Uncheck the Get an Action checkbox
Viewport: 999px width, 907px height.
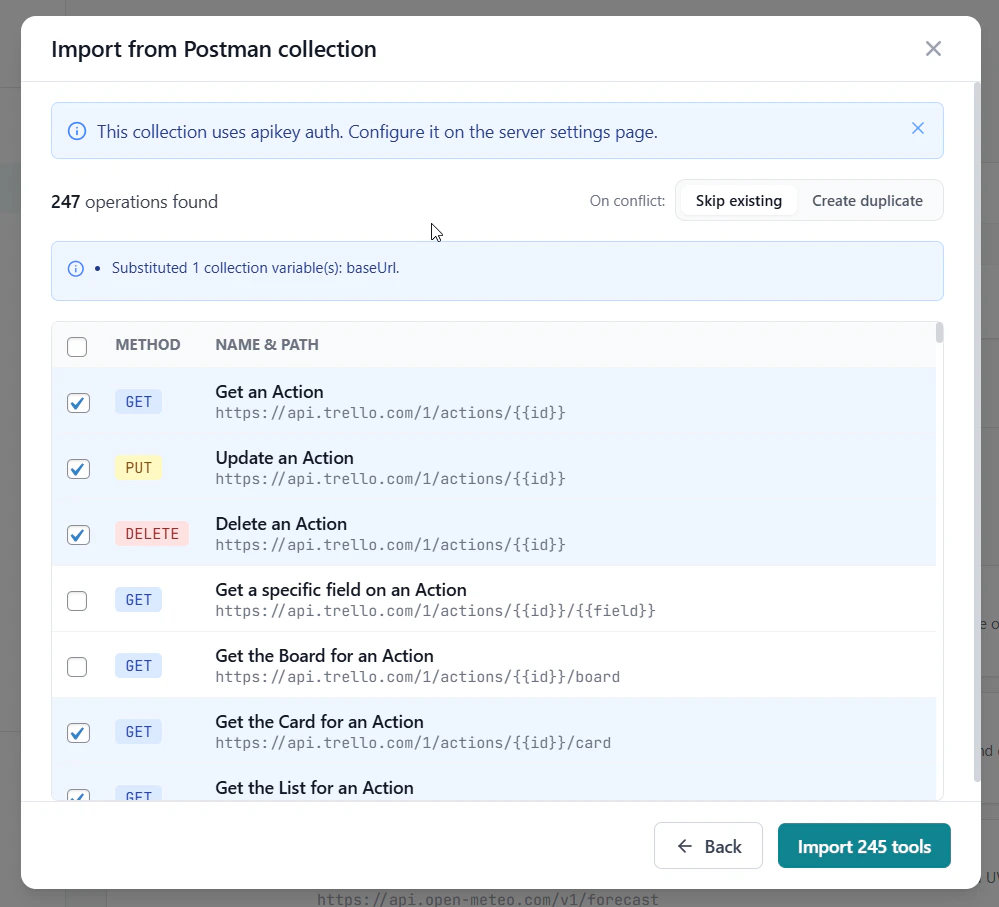point(78,403)
